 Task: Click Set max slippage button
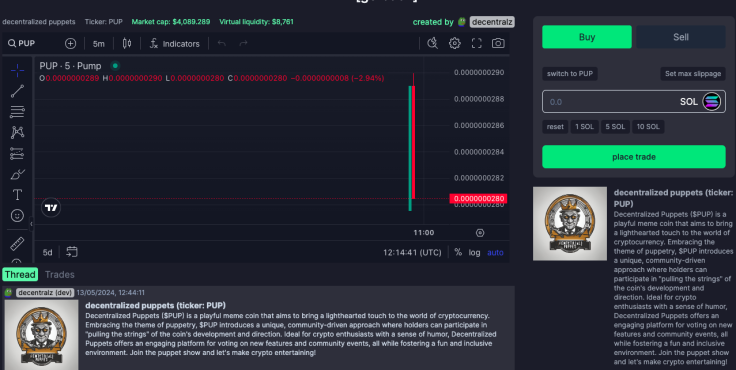tap(693, 74)
